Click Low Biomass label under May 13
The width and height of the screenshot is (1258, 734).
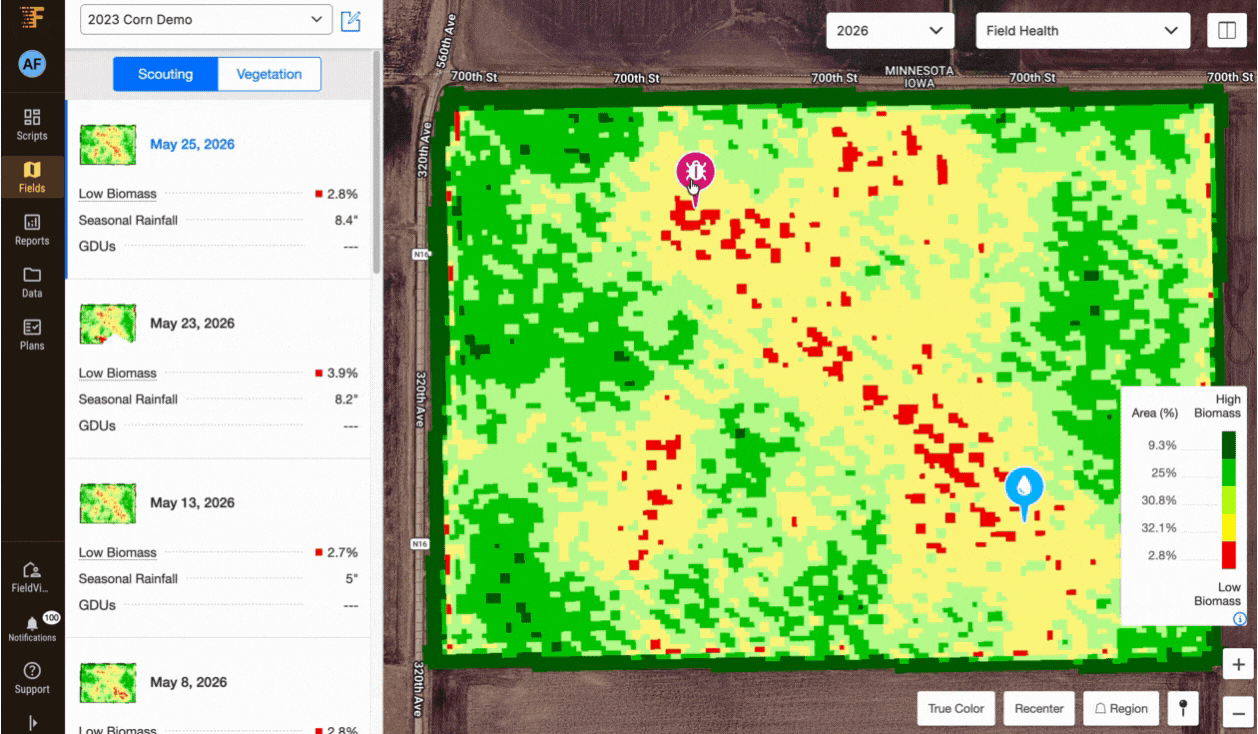(x=118, y=552)
